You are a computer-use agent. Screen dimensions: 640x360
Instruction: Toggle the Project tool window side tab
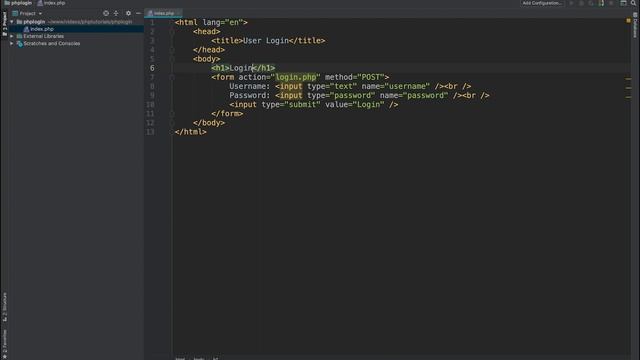point(4,23)
